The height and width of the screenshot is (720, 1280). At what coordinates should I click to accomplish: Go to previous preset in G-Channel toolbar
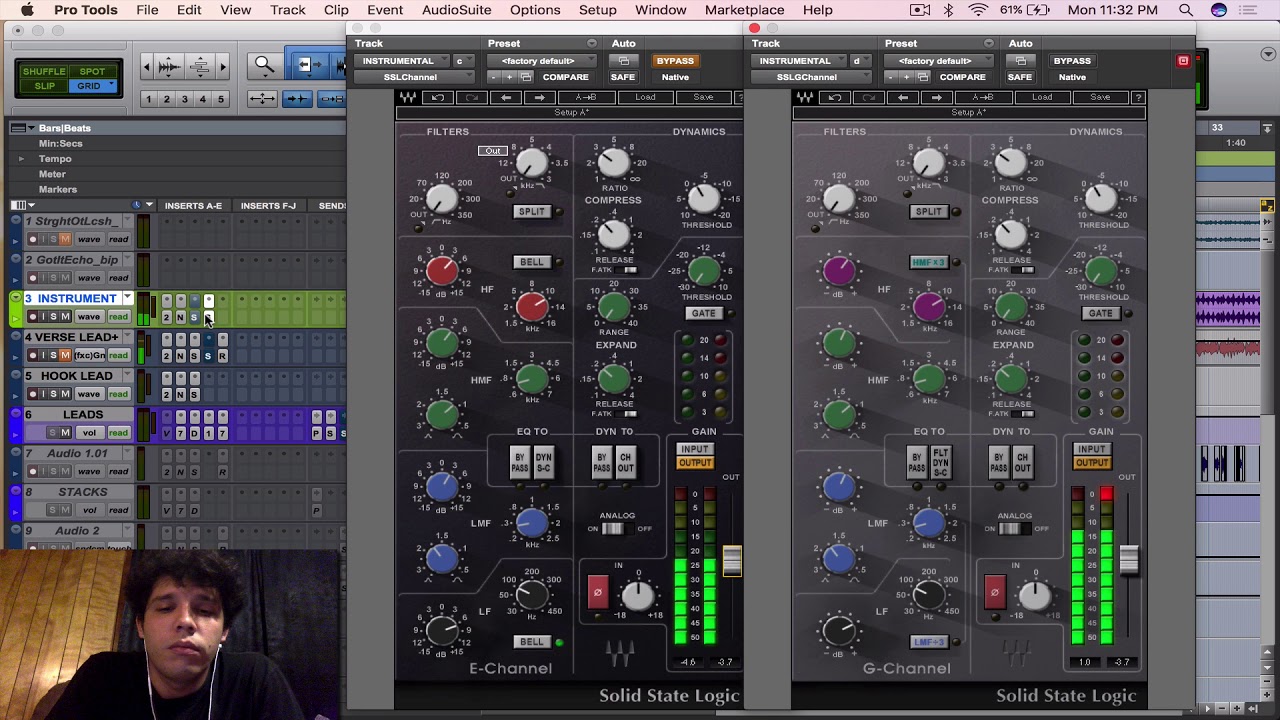click(x=903, y=97)
